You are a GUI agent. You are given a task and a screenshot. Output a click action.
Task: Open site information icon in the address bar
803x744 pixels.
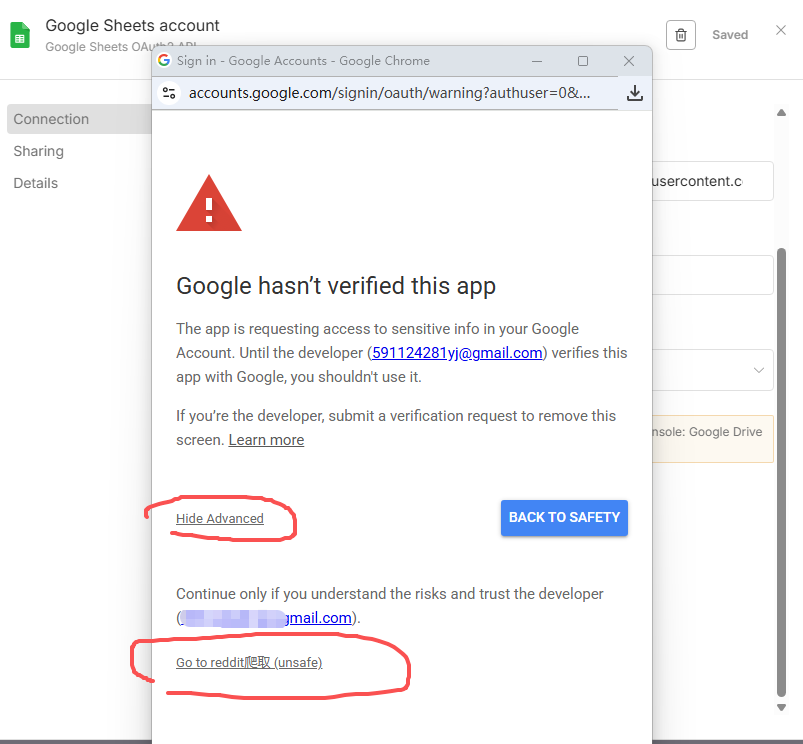click(x=169, y=93)
